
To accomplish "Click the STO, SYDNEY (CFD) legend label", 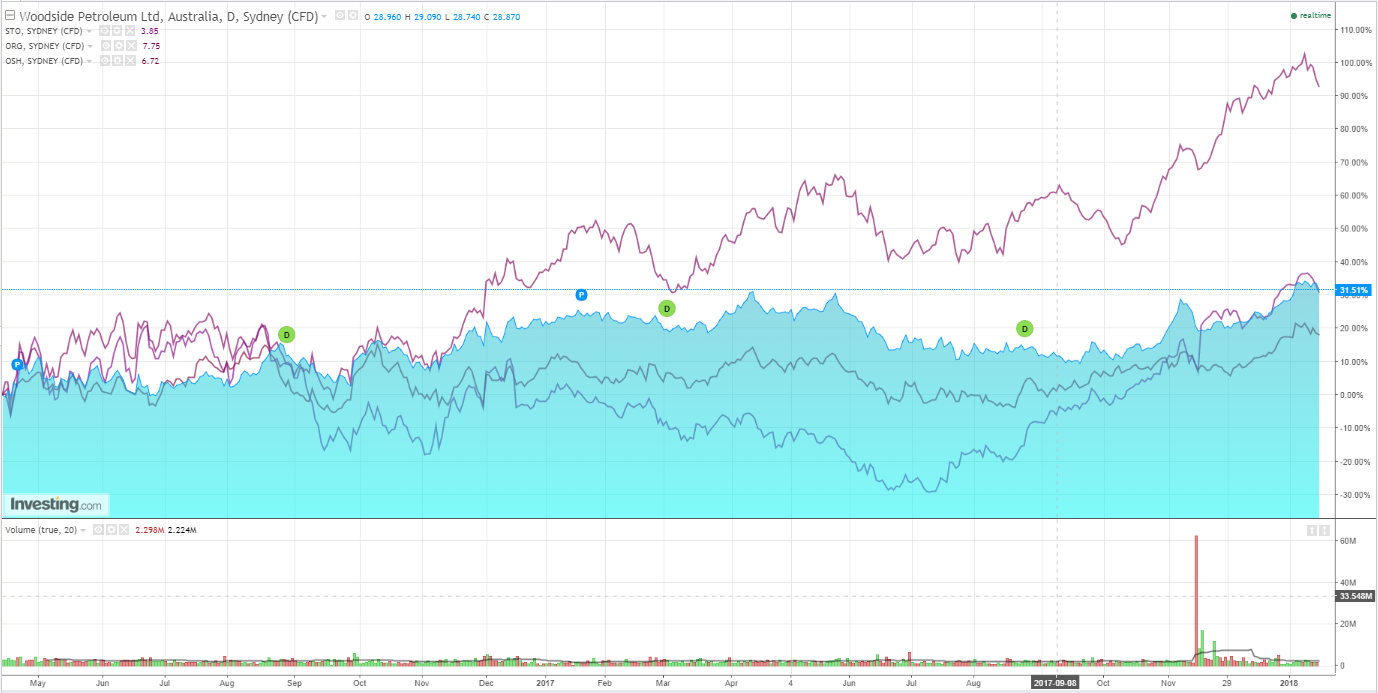I will [44, 31].
